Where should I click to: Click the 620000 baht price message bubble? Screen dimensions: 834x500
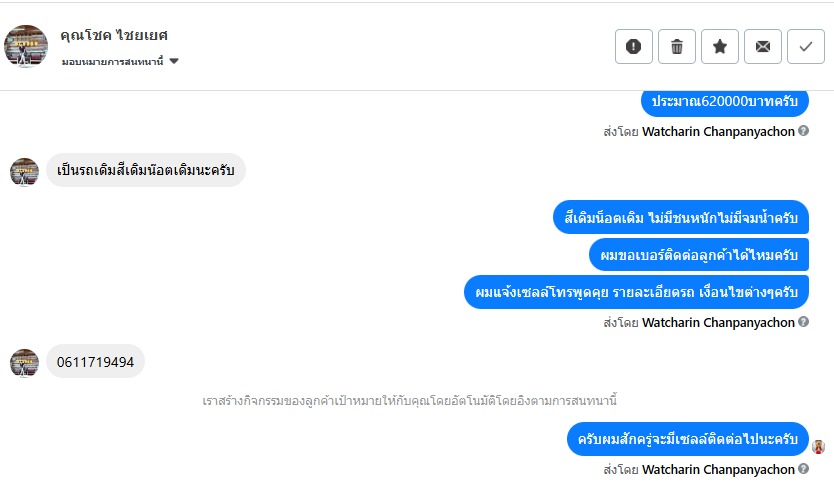(724, 101)
